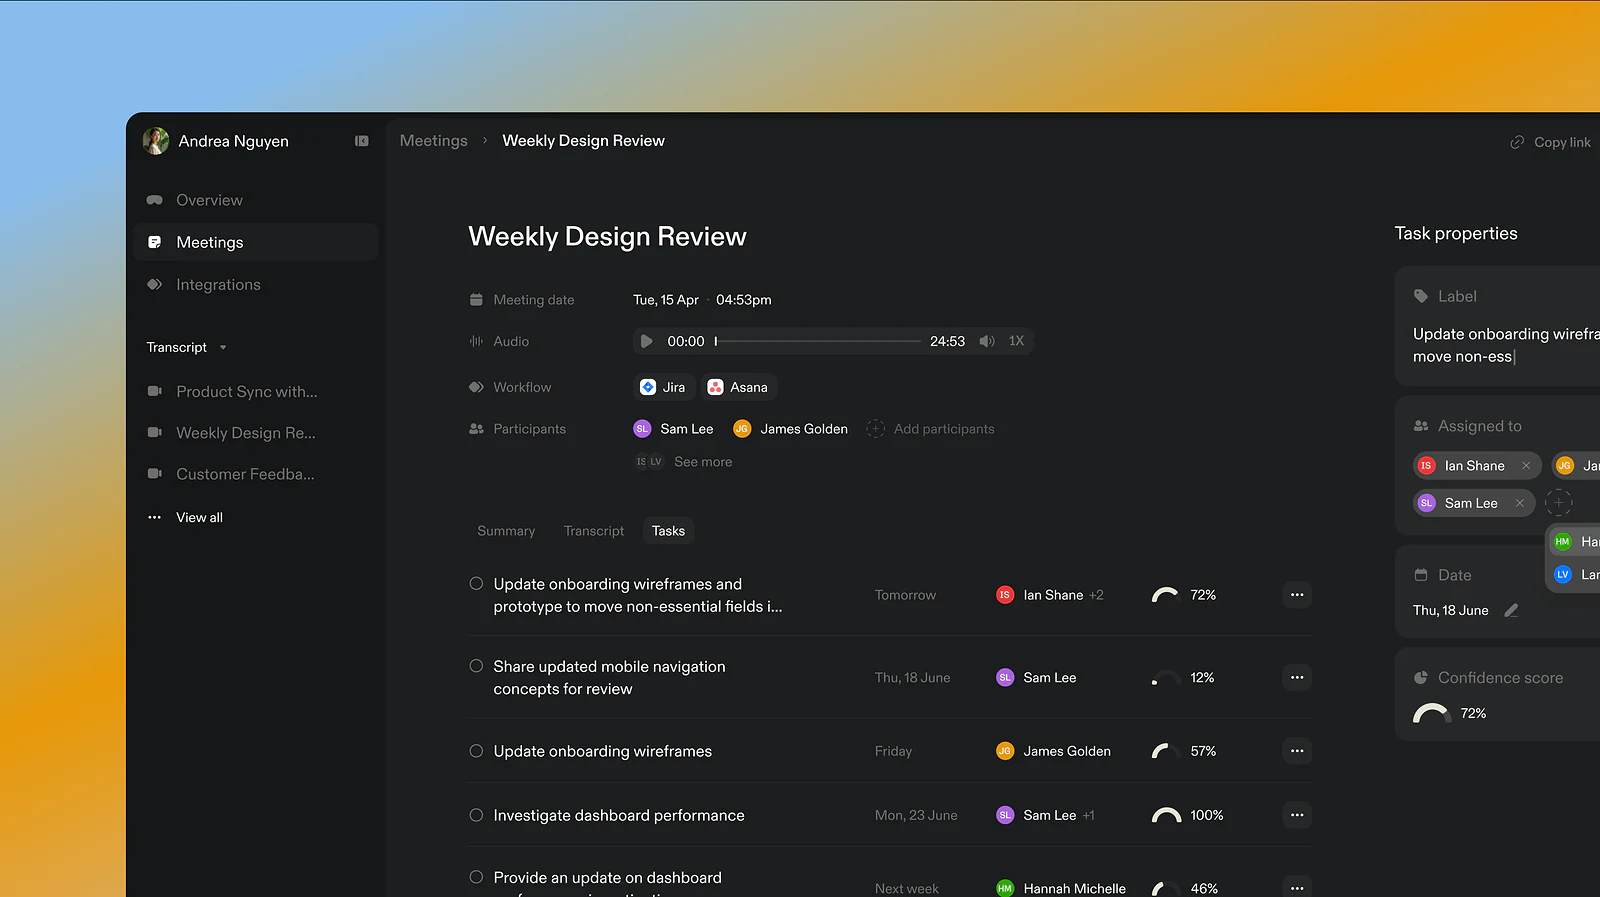Open more options for the 72% task
This screenshot has height=897, width=1600.
pyautogui.click(x=1297, y=595)
